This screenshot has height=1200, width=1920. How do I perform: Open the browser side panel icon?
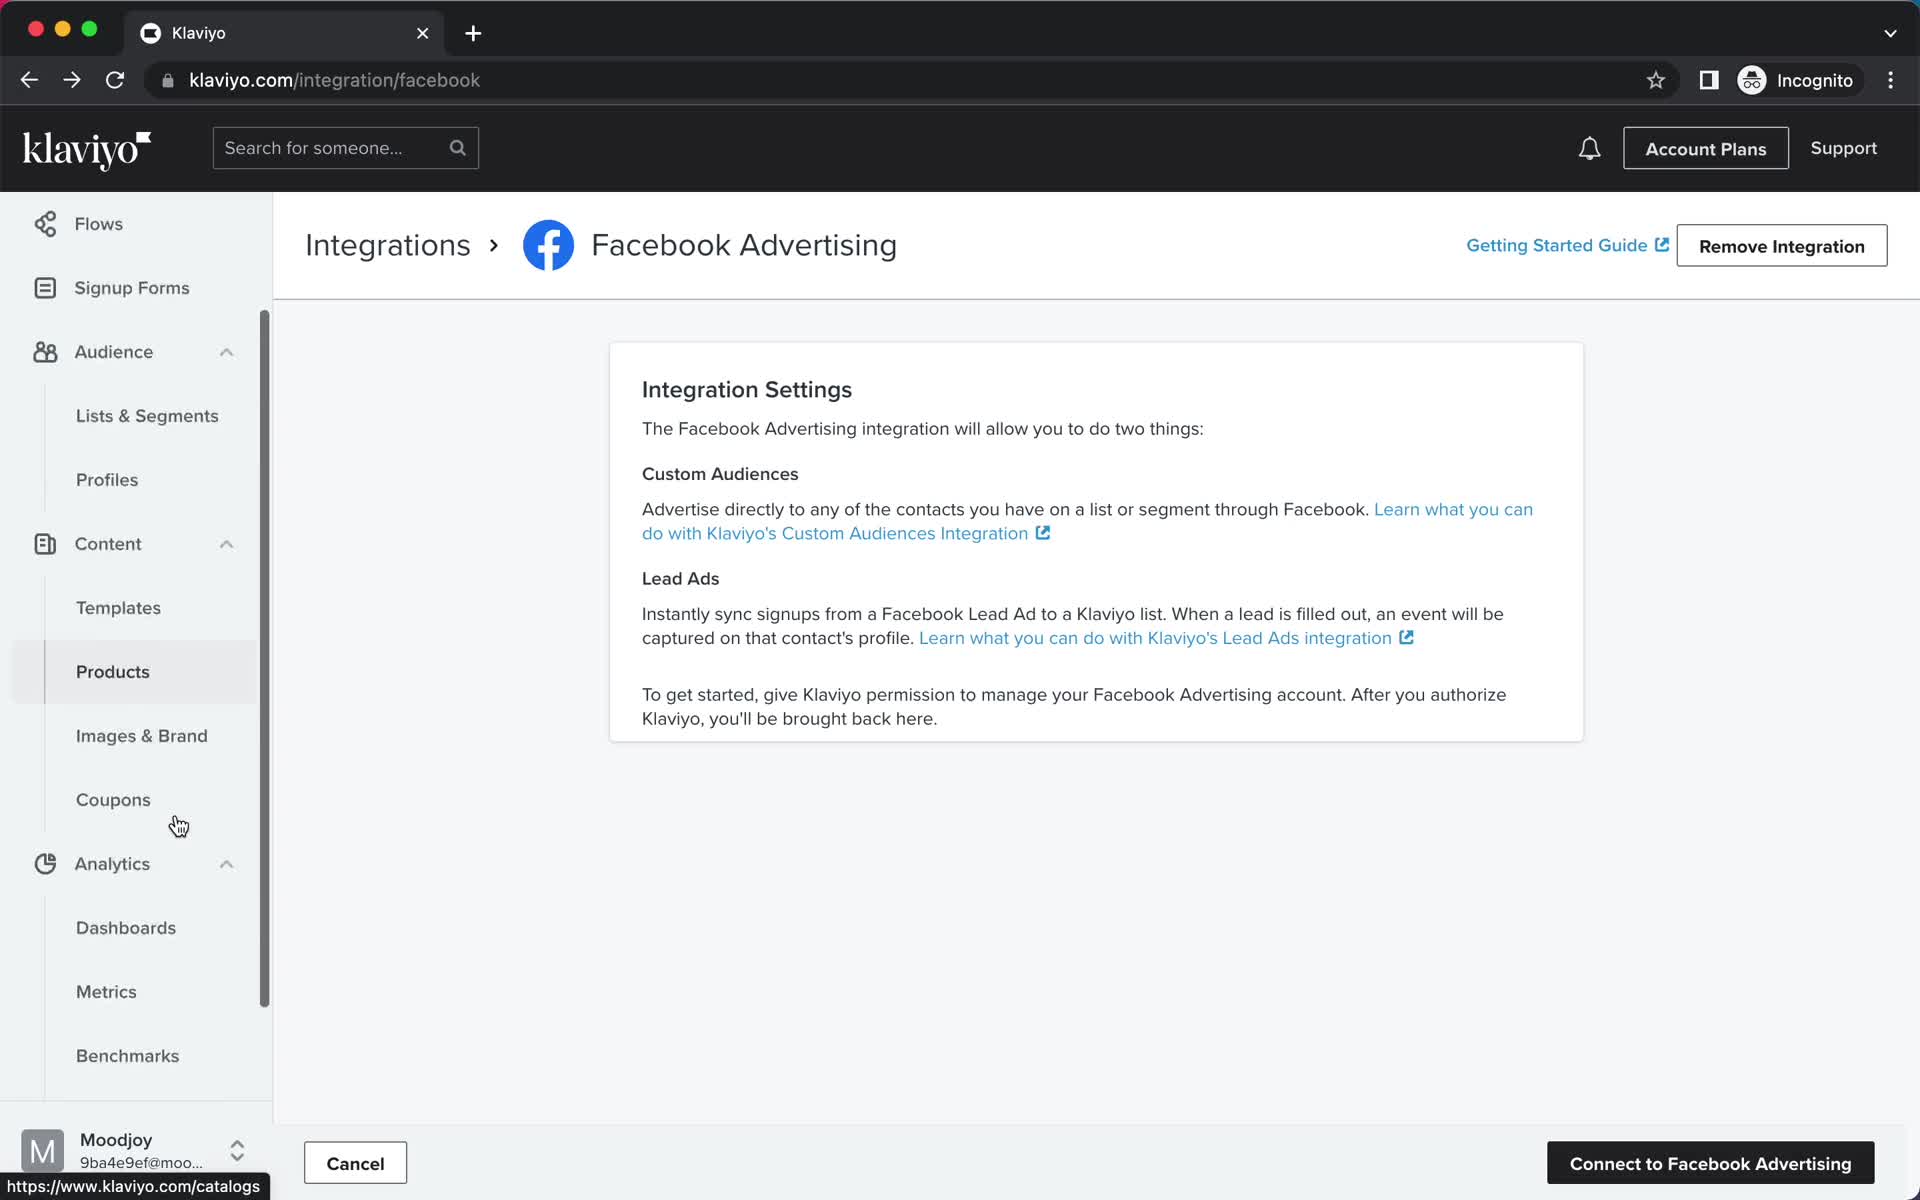click(1709, 80)
